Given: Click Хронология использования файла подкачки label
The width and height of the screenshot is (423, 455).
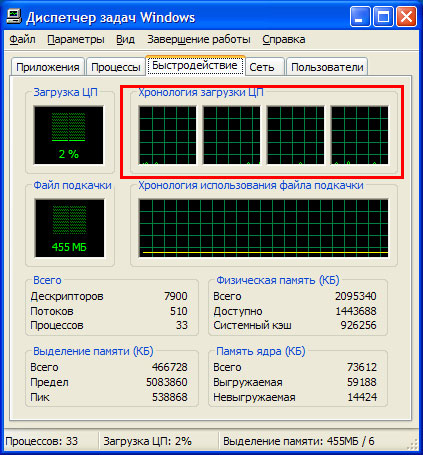Looking at the screenshot, I should [x=251, y=185].
